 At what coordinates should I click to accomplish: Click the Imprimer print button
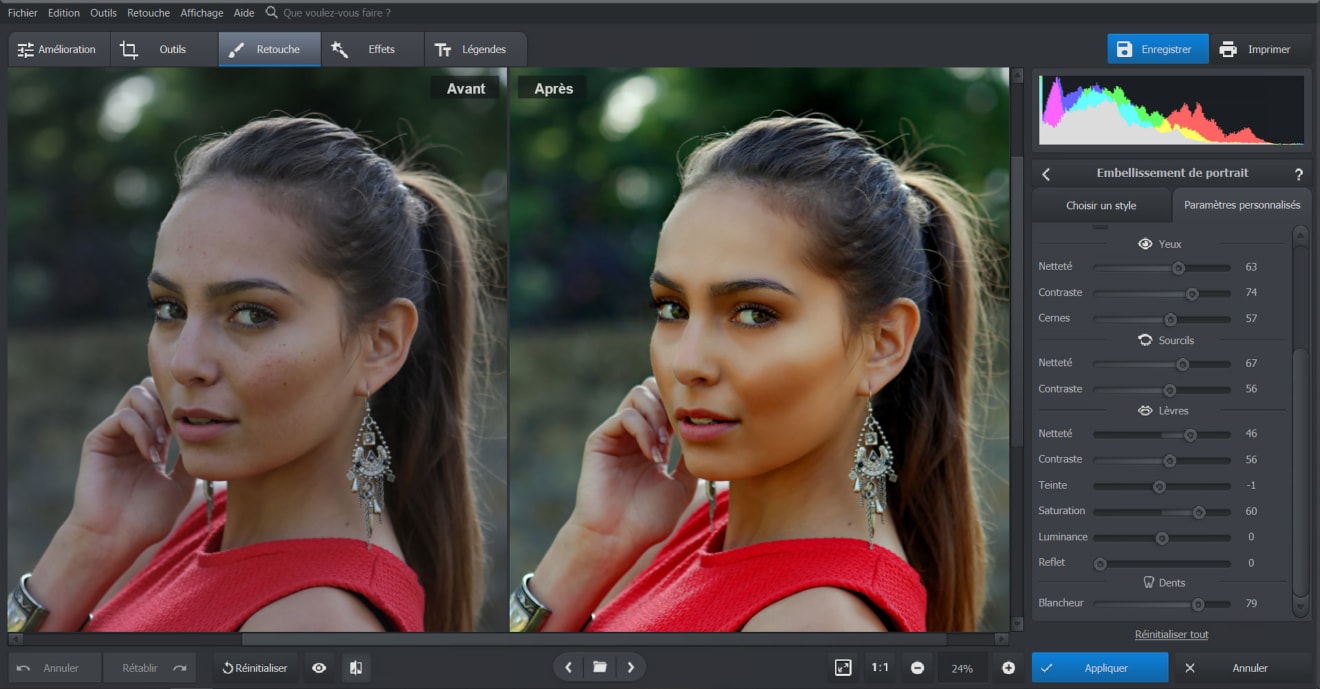pos(1258,49)
